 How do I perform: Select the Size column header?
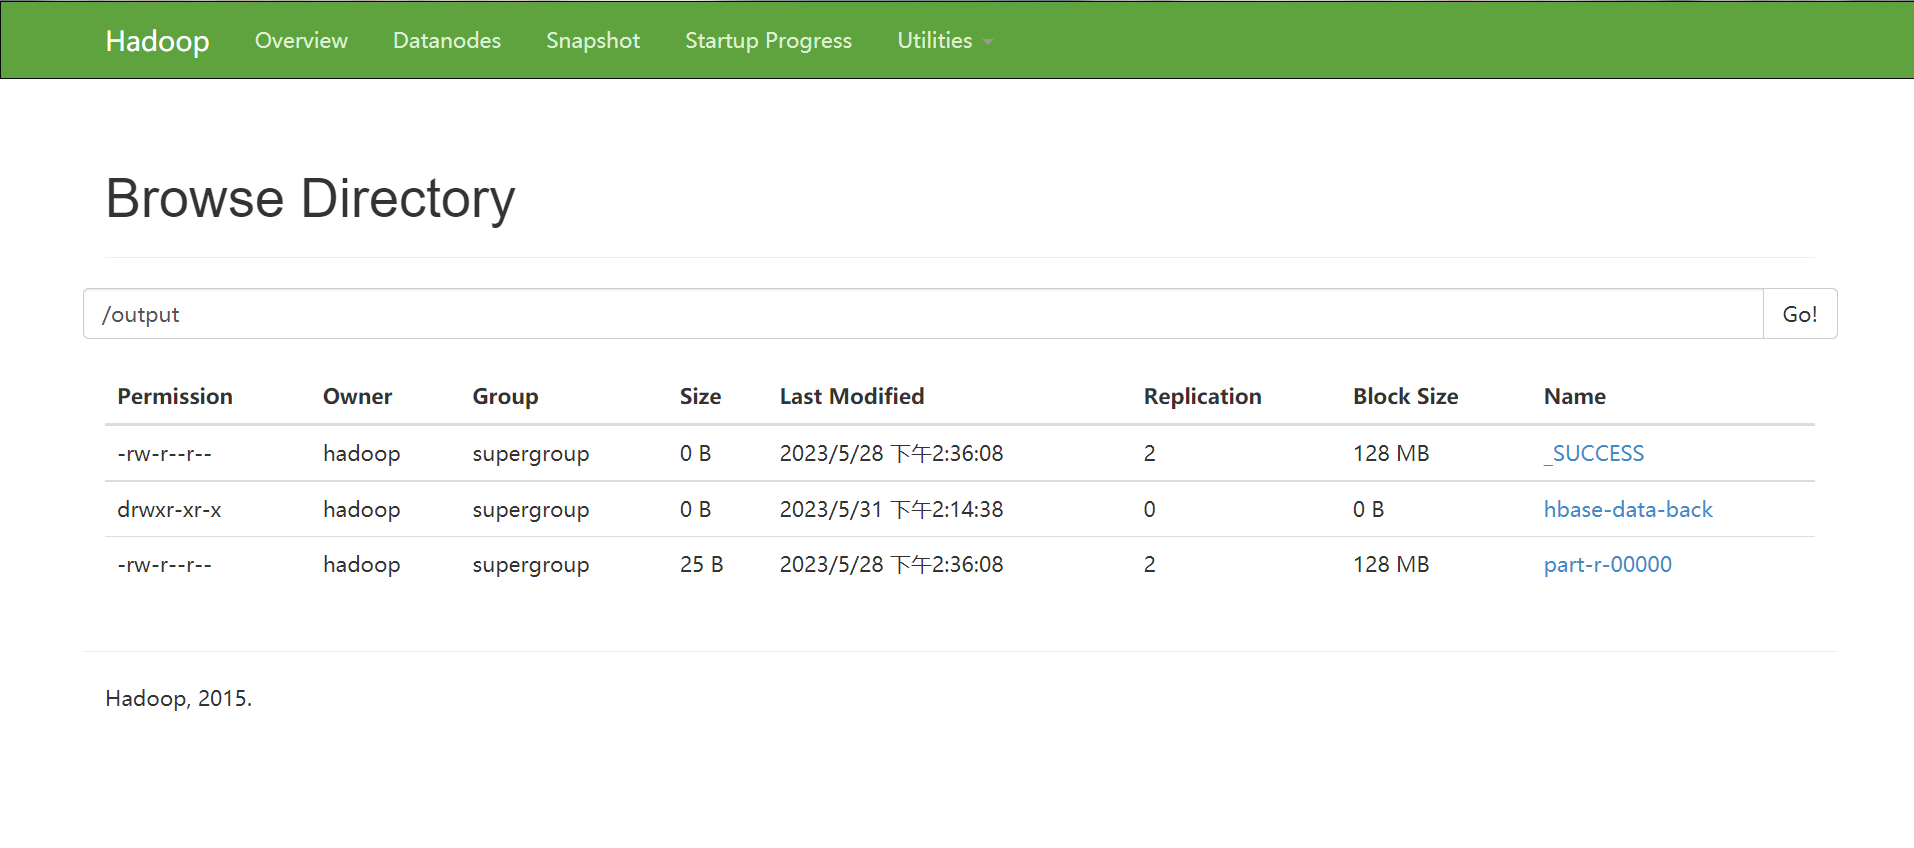pyautogui.click(x=700, y=396)
